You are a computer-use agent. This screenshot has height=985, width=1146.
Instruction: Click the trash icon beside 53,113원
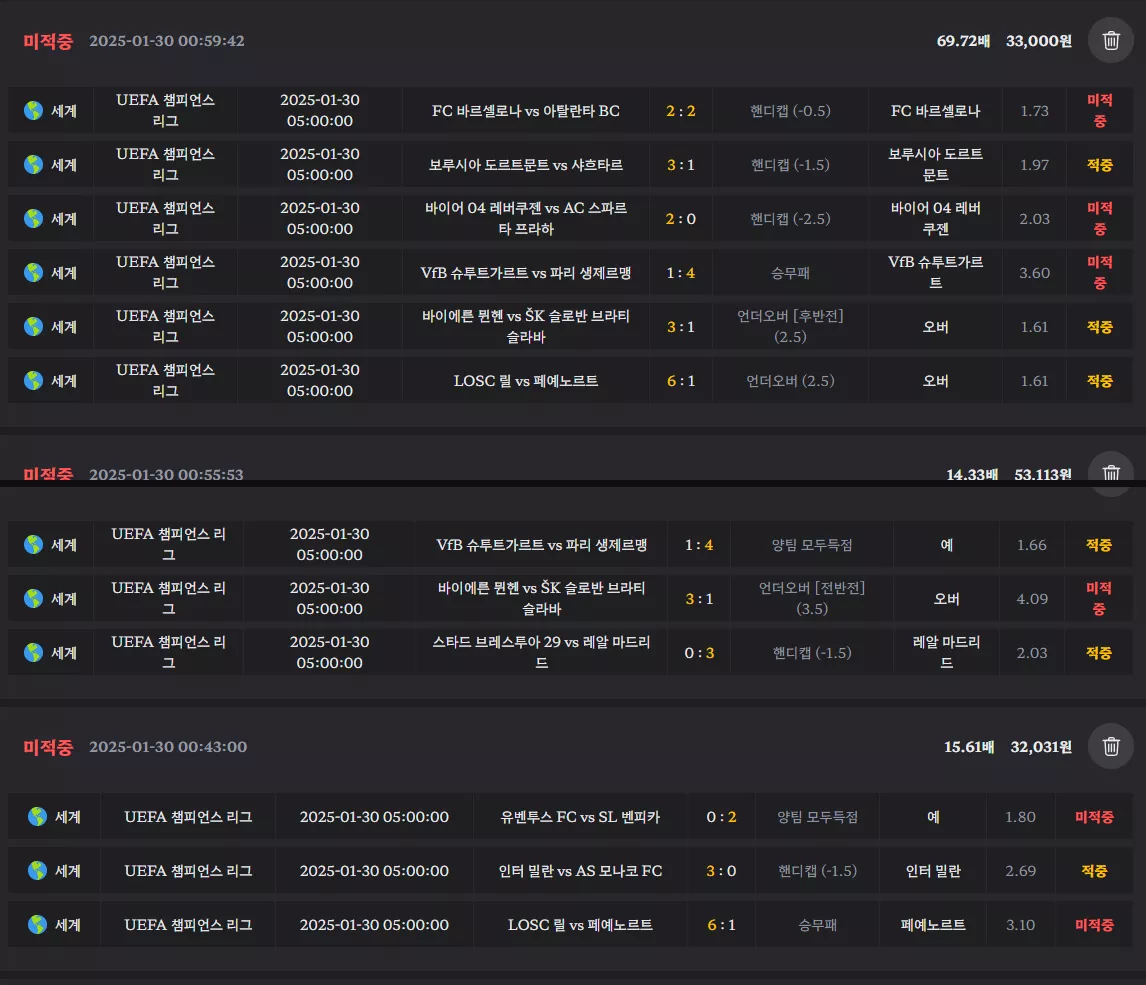[x=1110, y=474]
